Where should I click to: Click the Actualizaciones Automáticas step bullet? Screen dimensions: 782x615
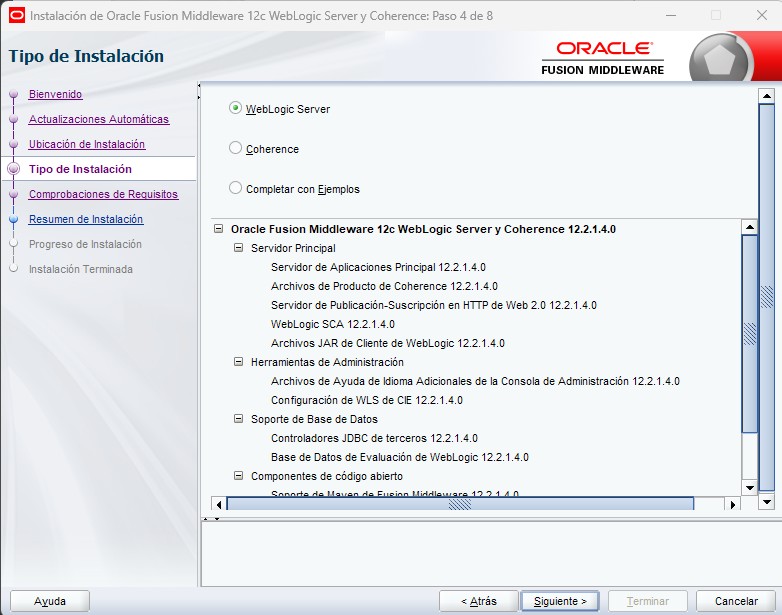coord(14,119)
